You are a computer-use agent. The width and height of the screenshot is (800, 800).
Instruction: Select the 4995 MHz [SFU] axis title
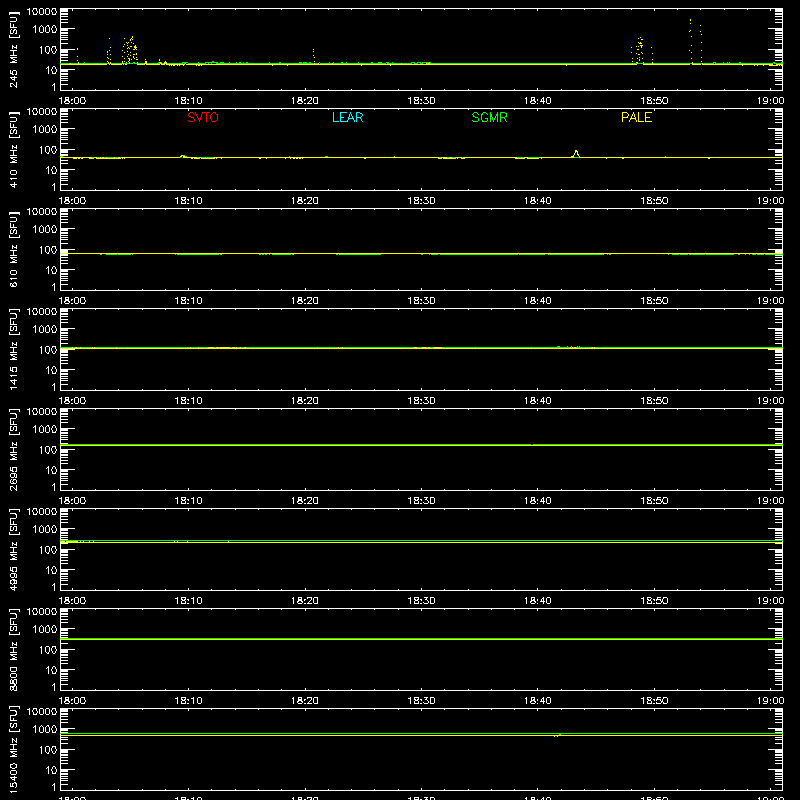(x=13, y=549)
